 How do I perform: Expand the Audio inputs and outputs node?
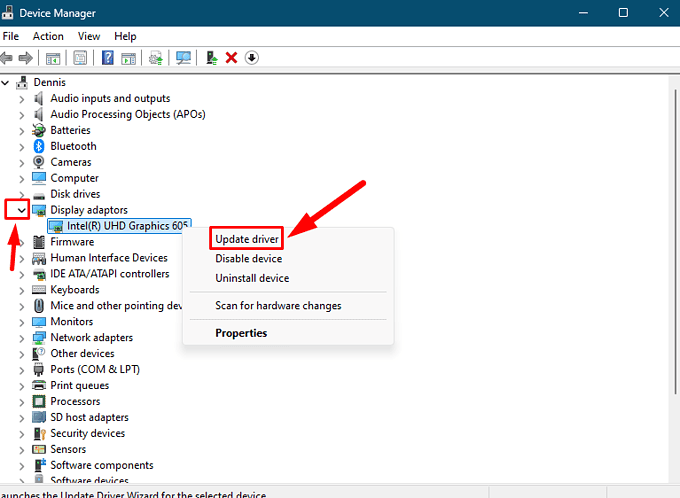22,98
